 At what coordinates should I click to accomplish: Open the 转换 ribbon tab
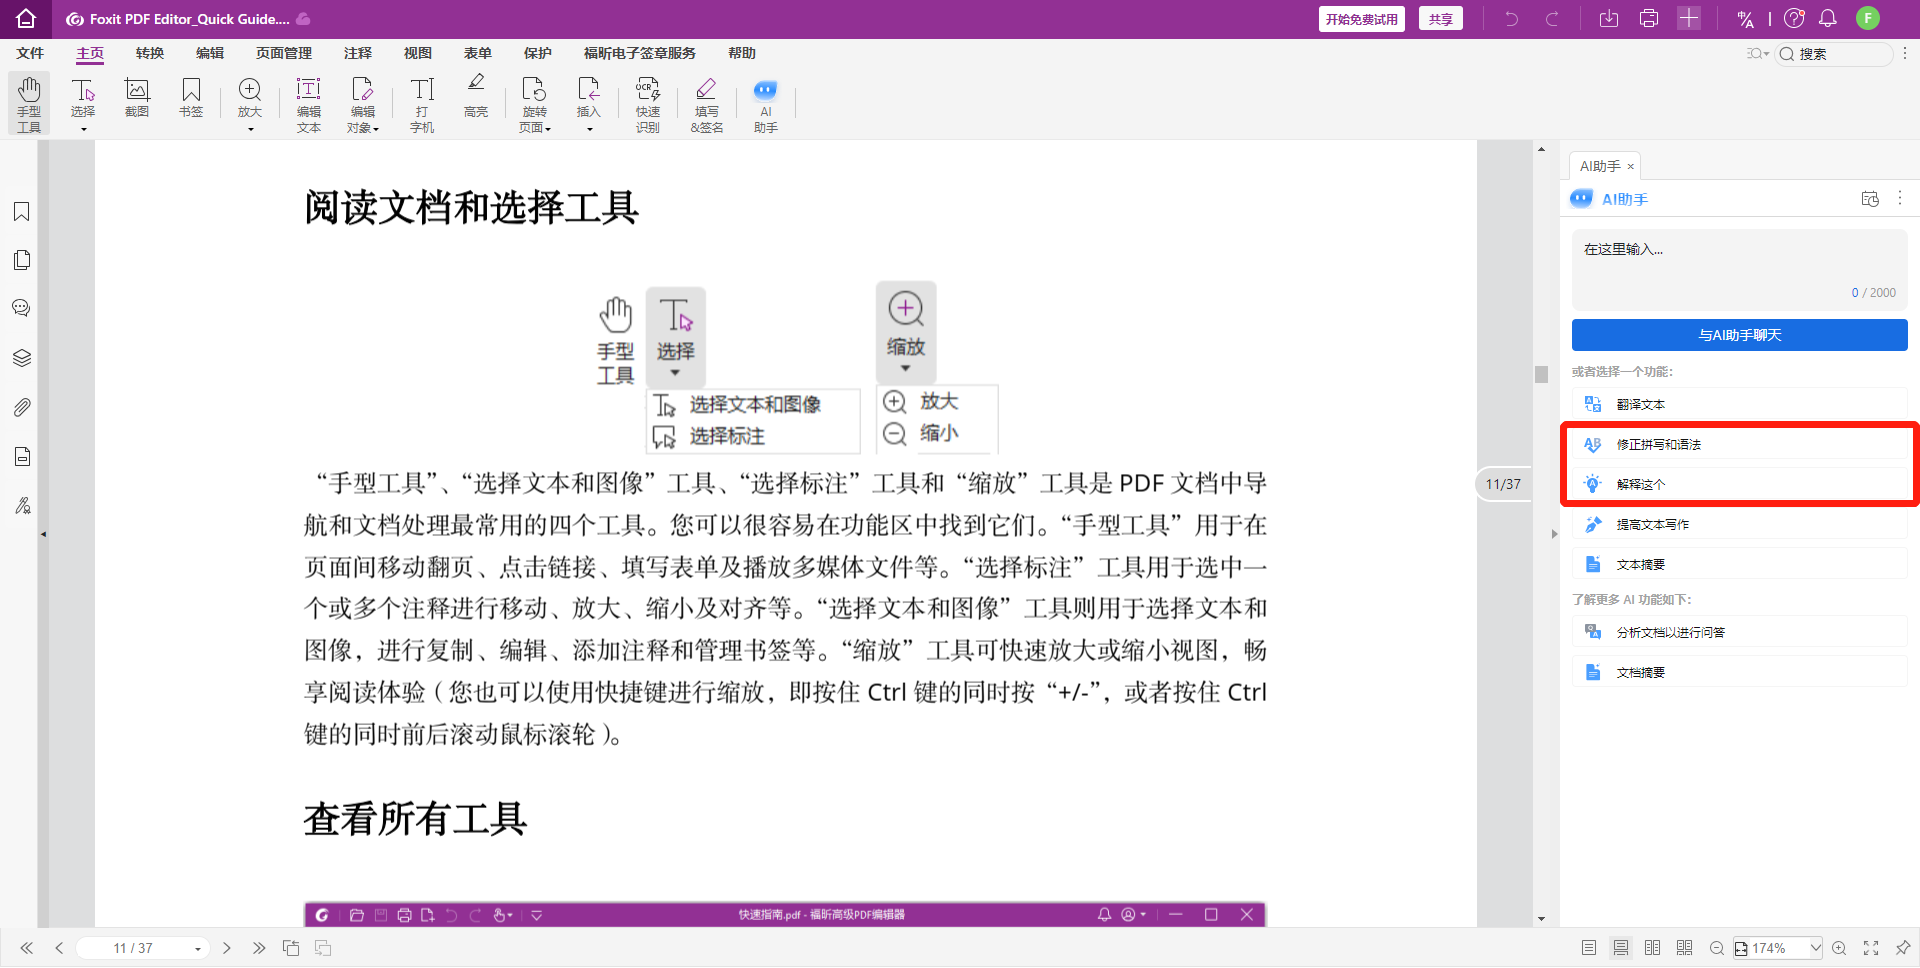[x=150, y=53]
